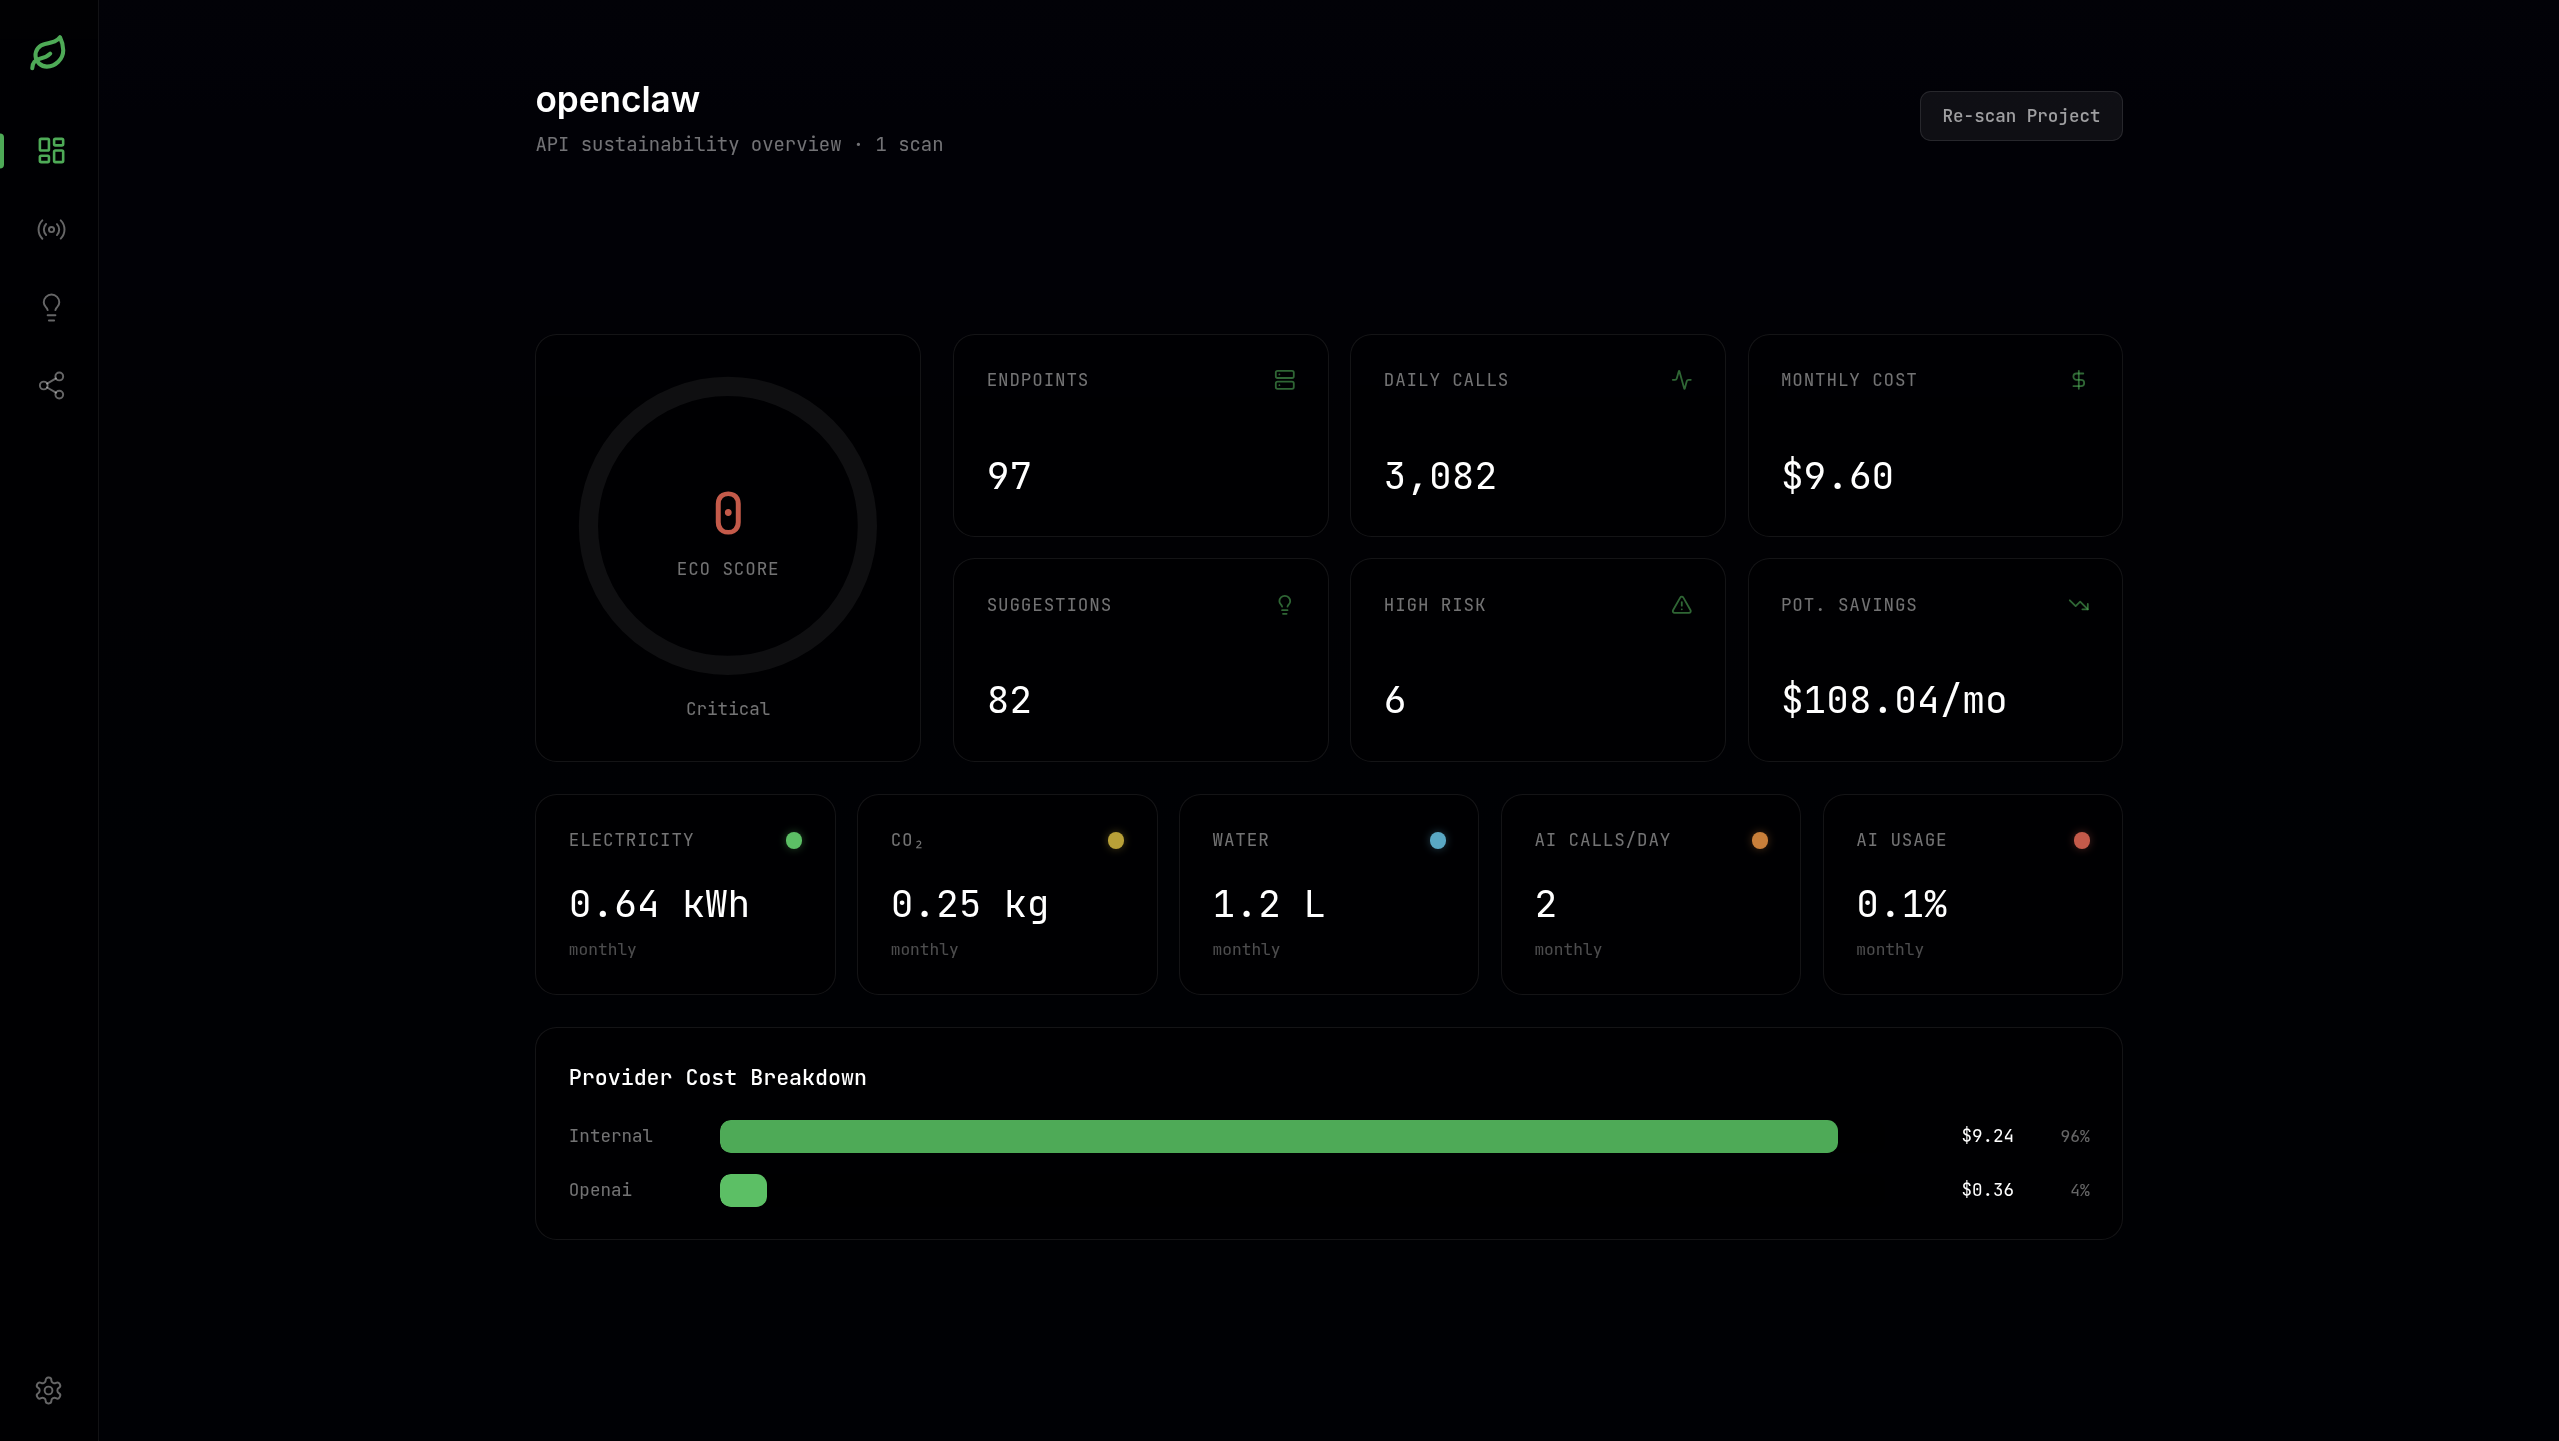Click the green leaf logo icon
Viewport: 2559px width, 1441px height.
coord(48,52)
